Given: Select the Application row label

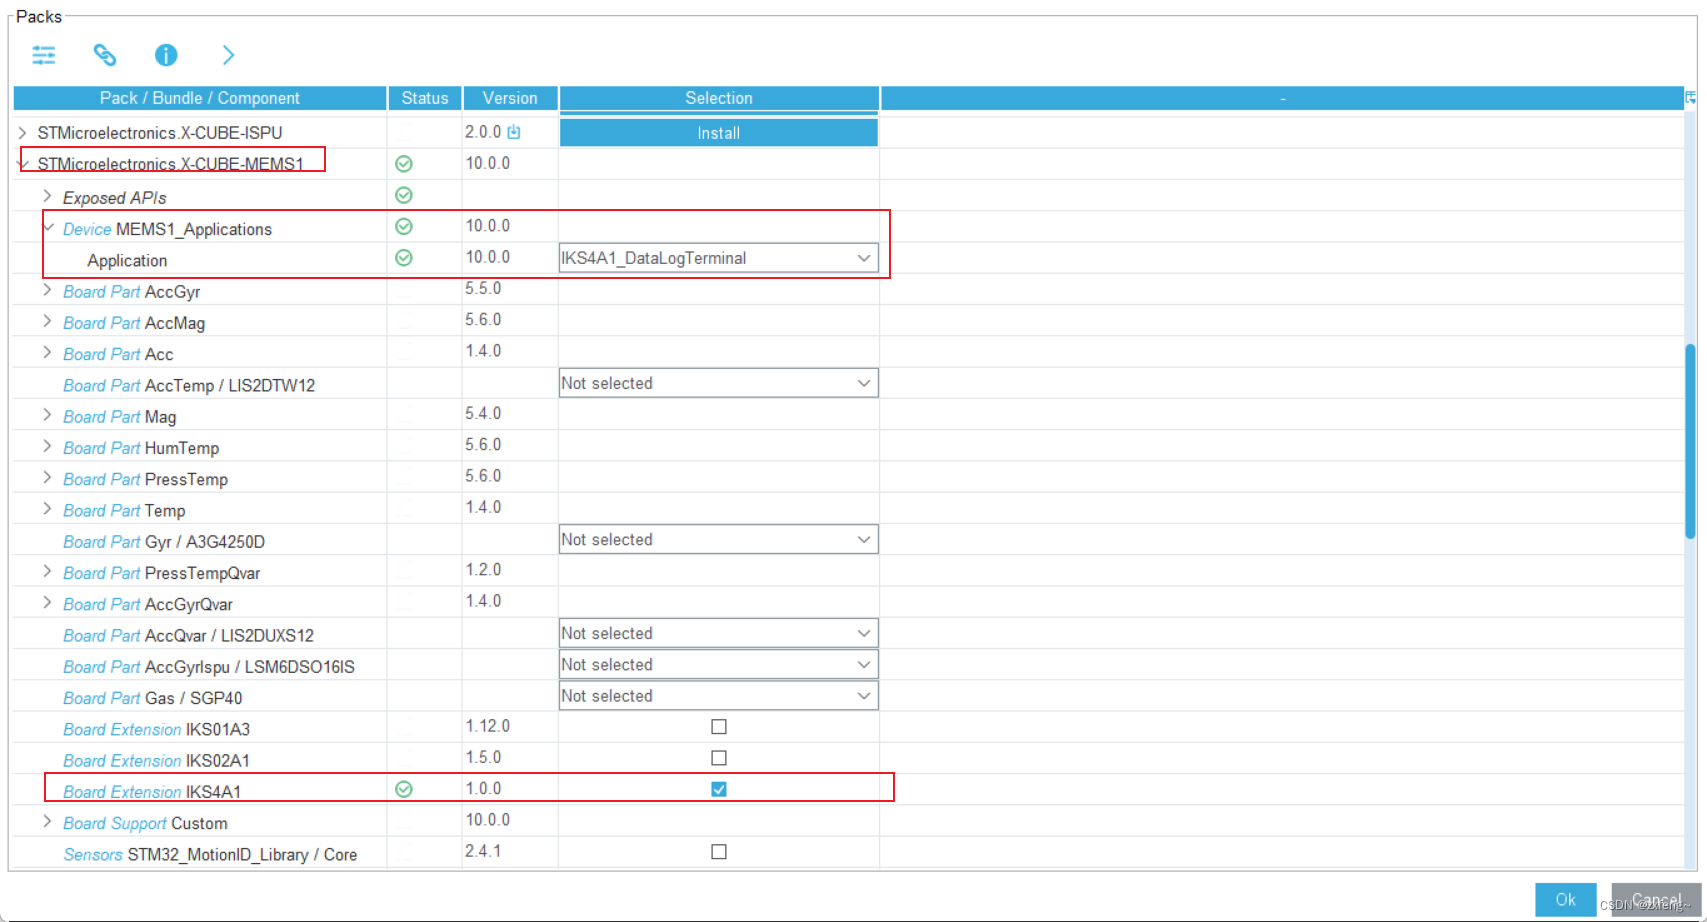Looking at the screenshot, I should tap(127, 260).
